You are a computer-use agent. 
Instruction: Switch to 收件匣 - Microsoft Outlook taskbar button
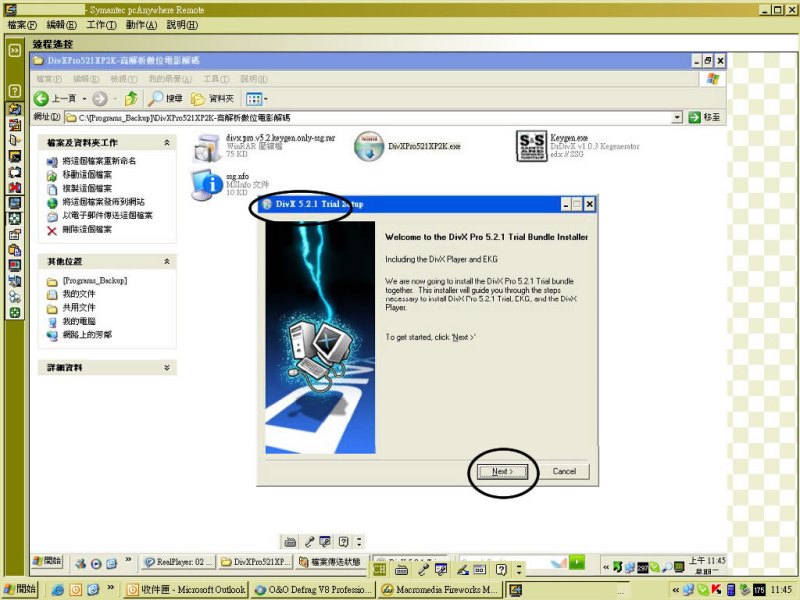tap(186, 590)
